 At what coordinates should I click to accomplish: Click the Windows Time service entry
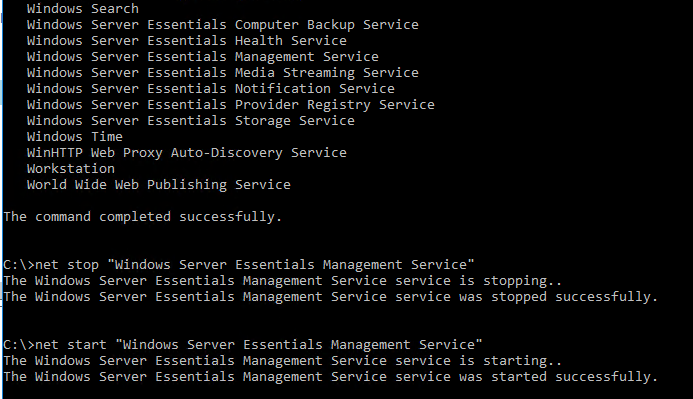point(75,137)
